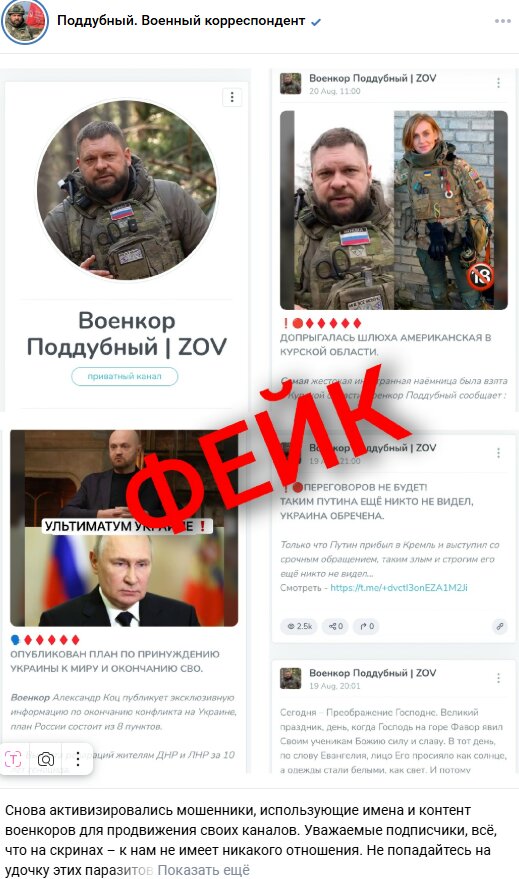The image size is (519, 879).
Task: Open author name Поддубный. Военный корреспондент
Action: (x=181, y=21)
